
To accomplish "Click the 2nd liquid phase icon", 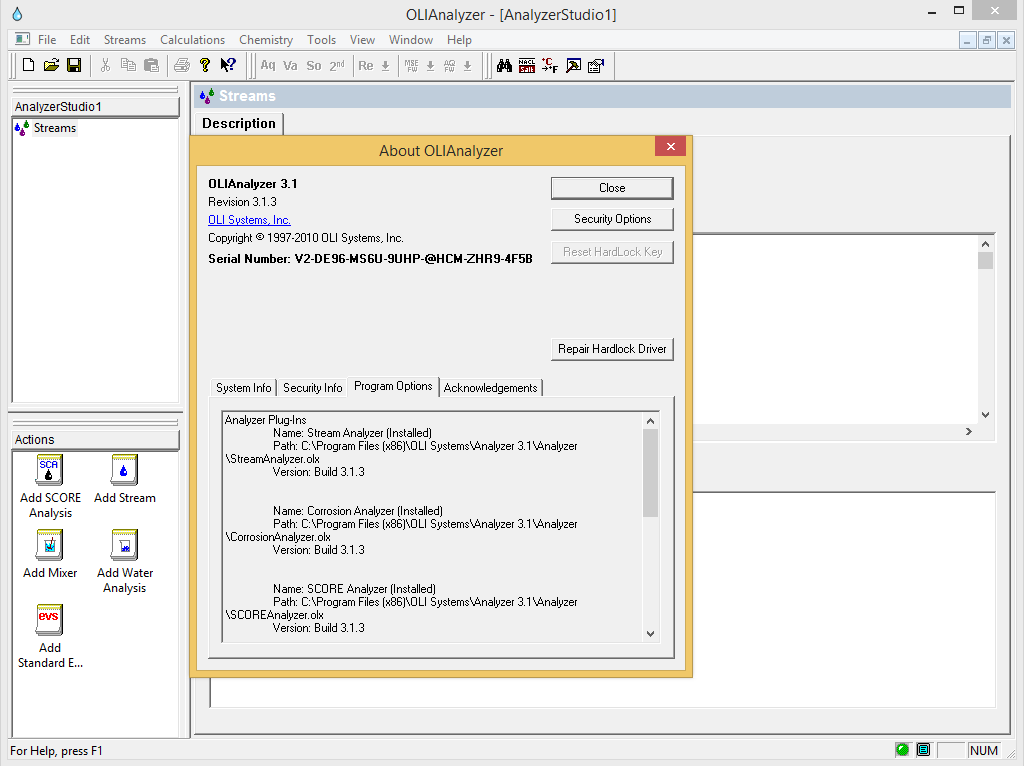I will click(x=337, y=65).
